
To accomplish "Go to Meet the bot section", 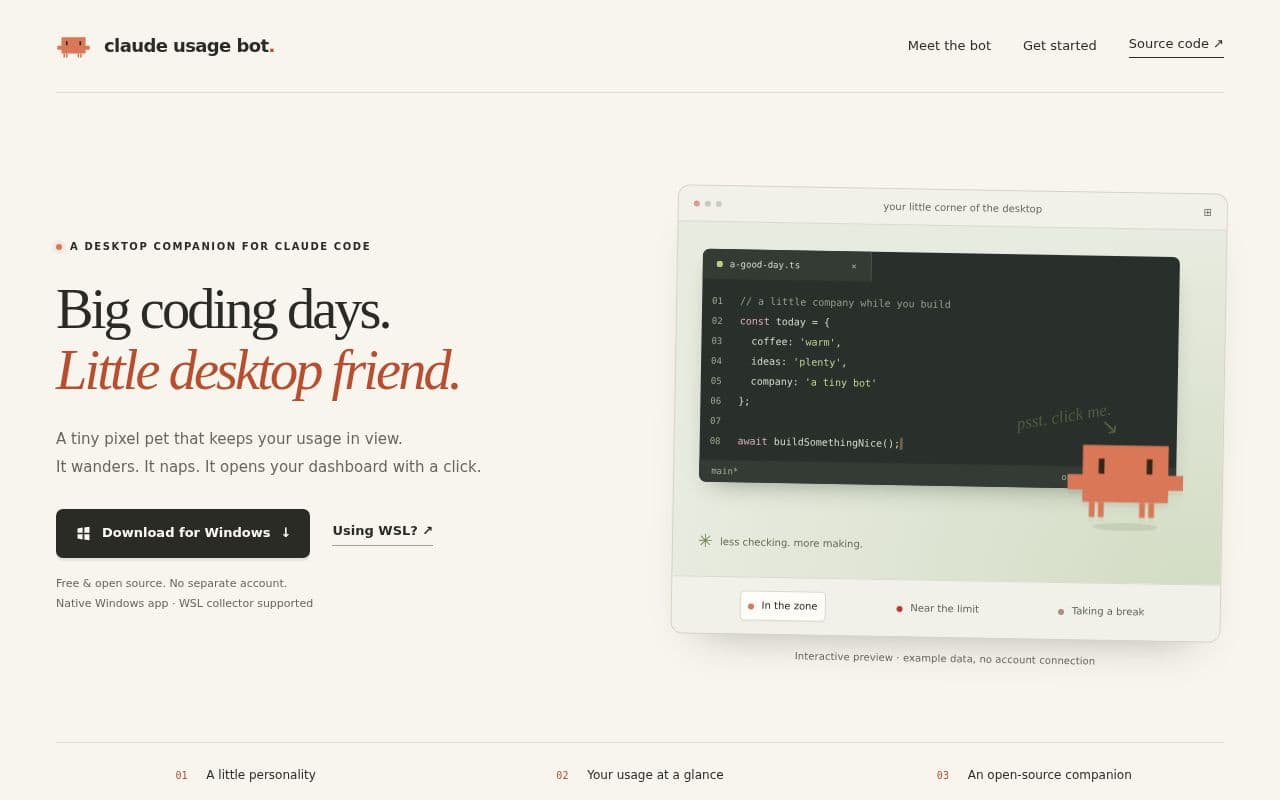I will (949, 45).
